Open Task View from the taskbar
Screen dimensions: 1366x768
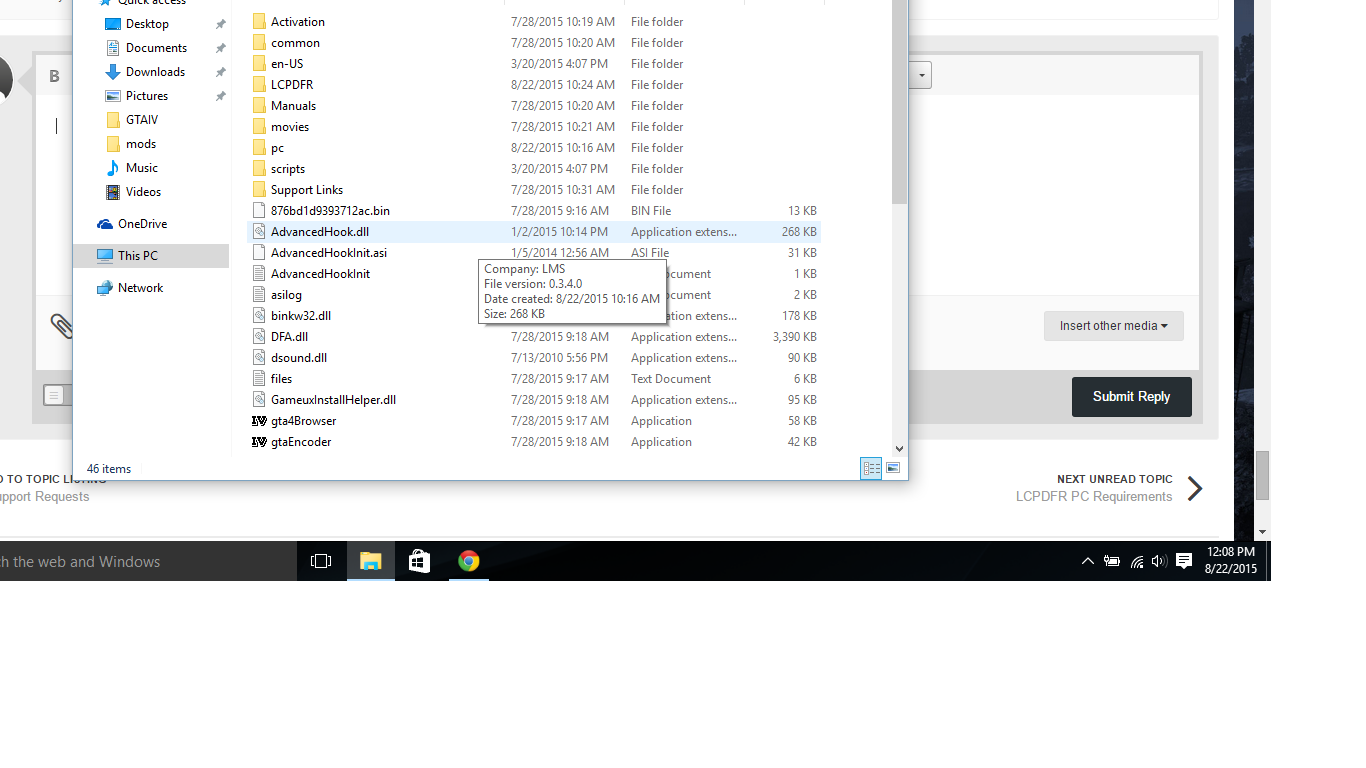point(321,561)
